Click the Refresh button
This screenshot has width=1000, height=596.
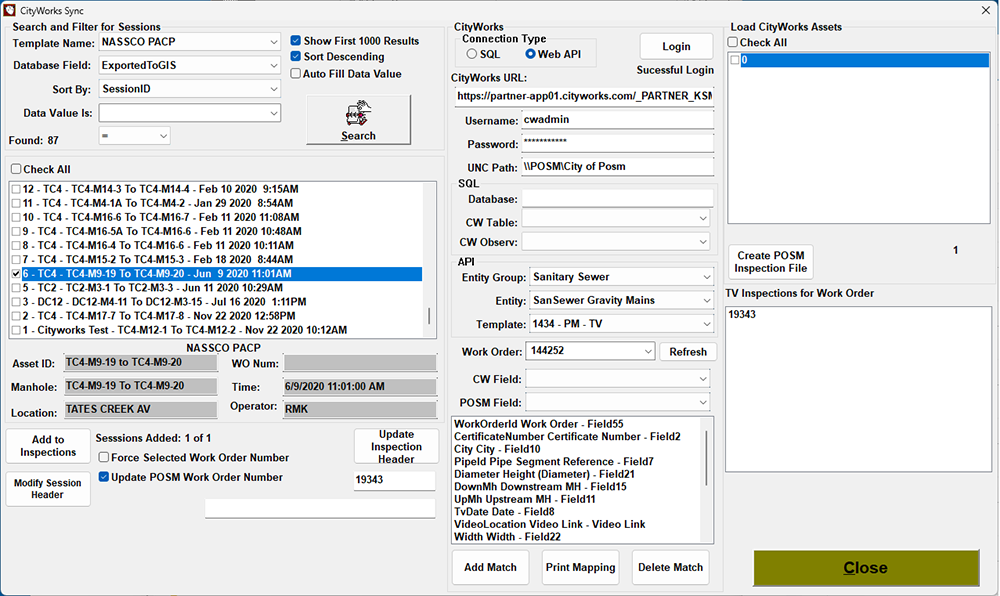[688, 352]
